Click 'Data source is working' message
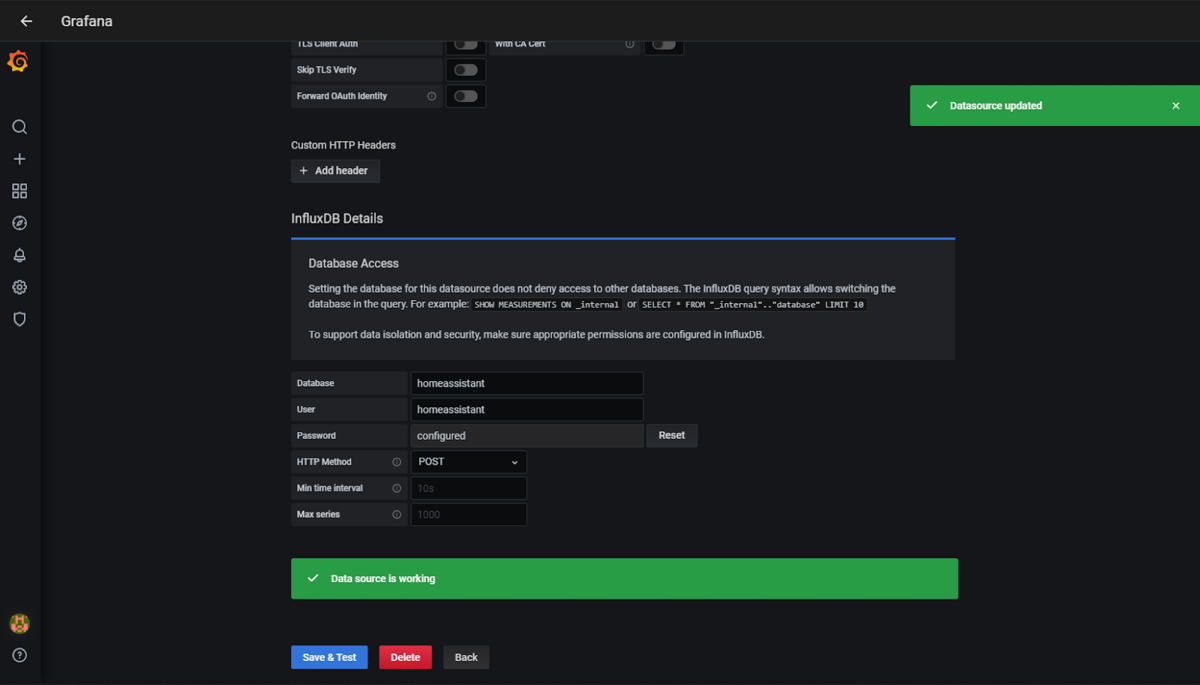This screenshot has height=685, width=1200. click(x=383, y=579)
